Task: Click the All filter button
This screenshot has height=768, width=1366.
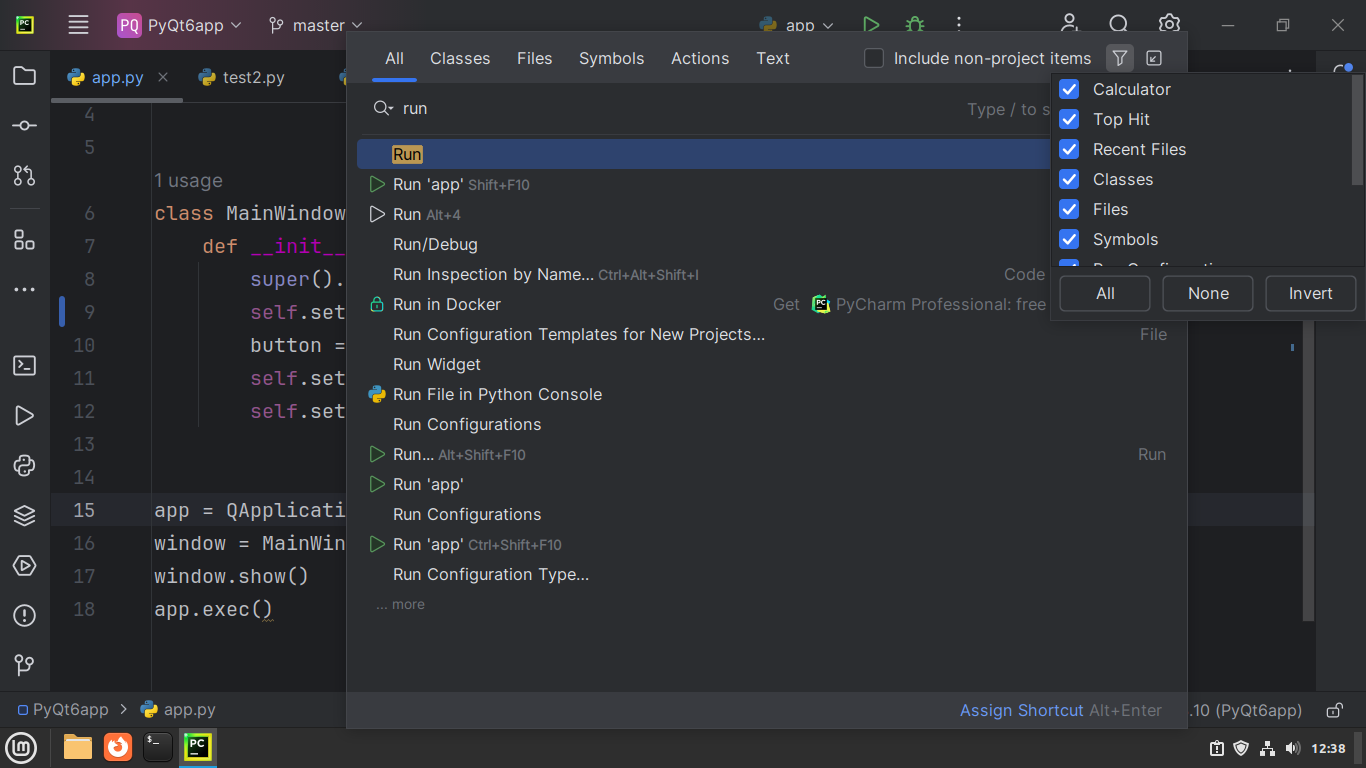Action: 1105,293
